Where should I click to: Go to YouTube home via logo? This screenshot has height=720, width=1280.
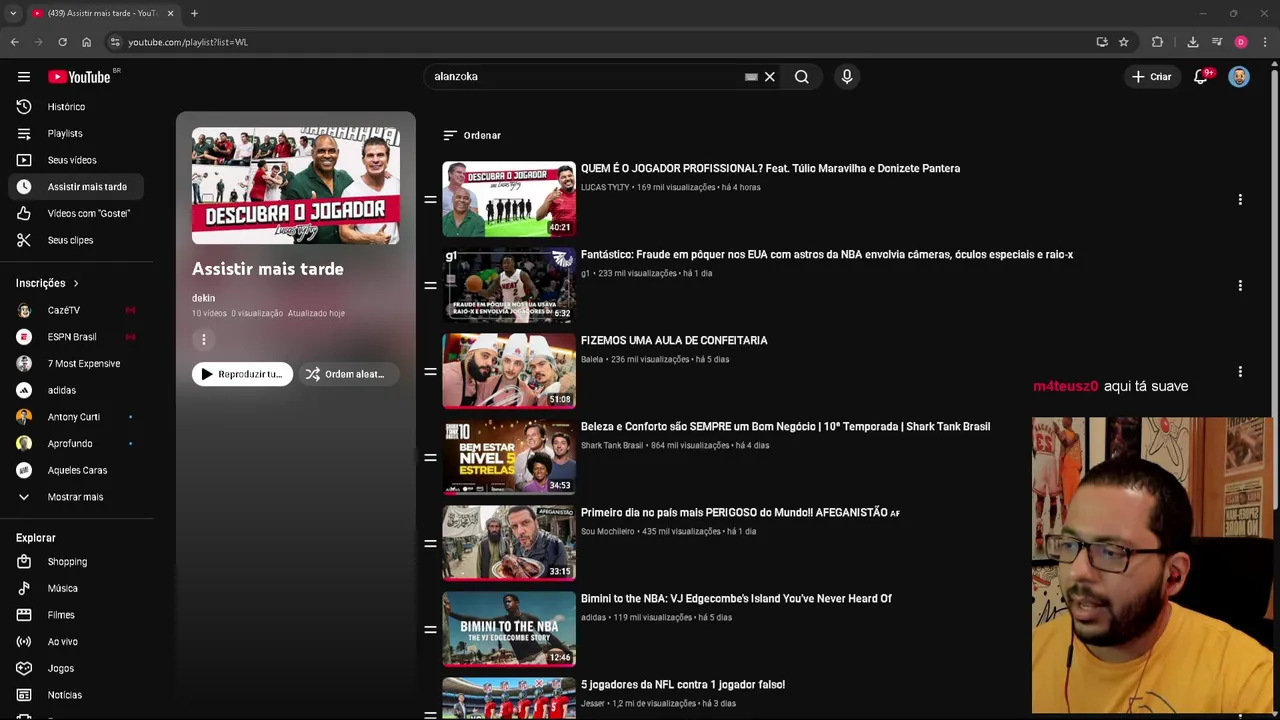[79, 77]
